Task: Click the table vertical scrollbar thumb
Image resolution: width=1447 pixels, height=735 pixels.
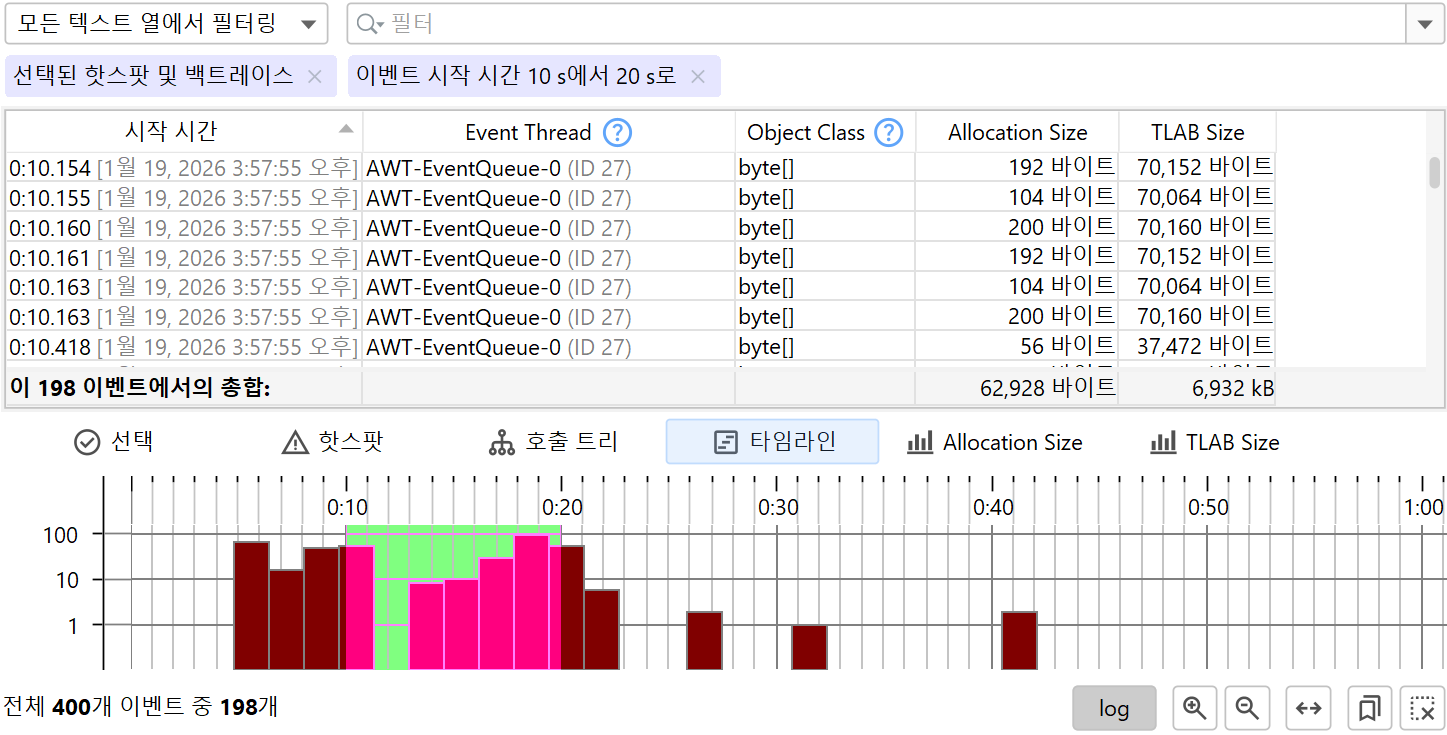Action: pyautogui.click(x=1434, y=172)
